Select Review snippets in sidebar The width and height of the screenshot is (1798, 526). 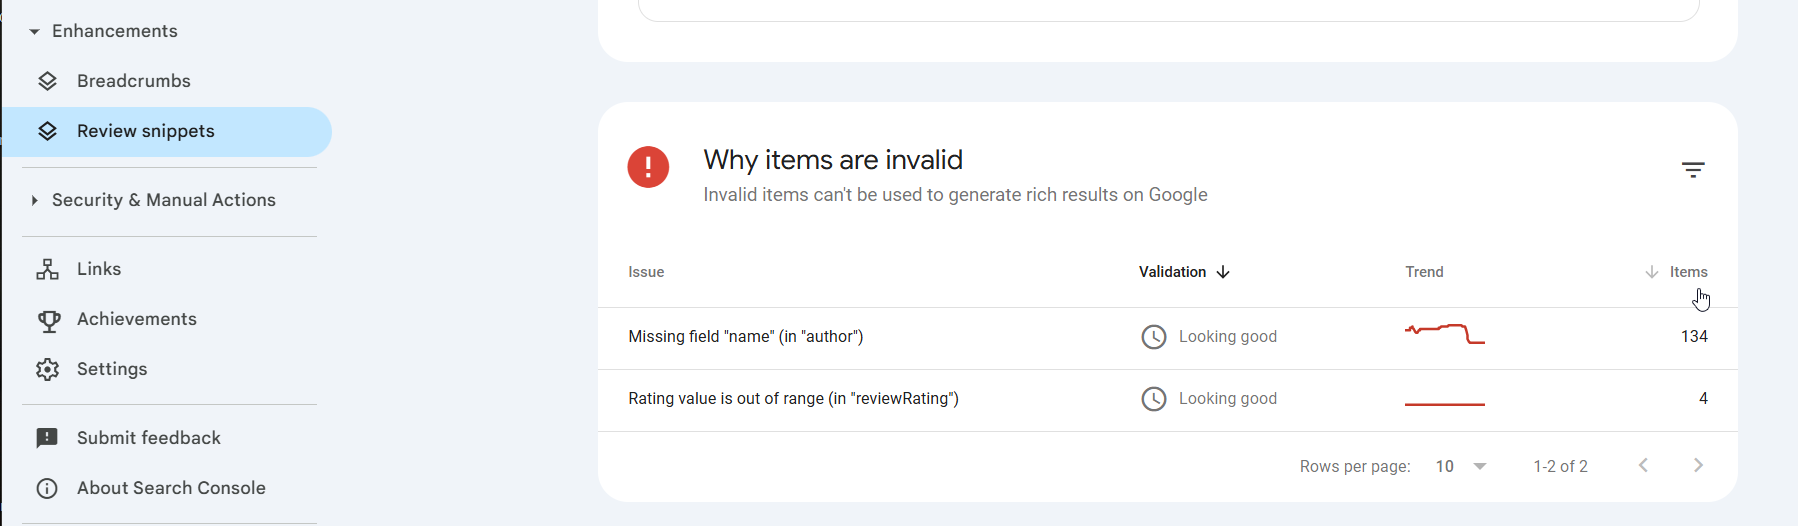(146, 131)
